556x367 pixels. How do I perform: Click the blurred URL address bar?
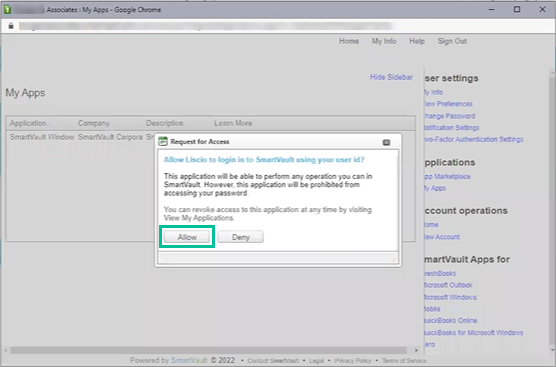coord(206,26)
